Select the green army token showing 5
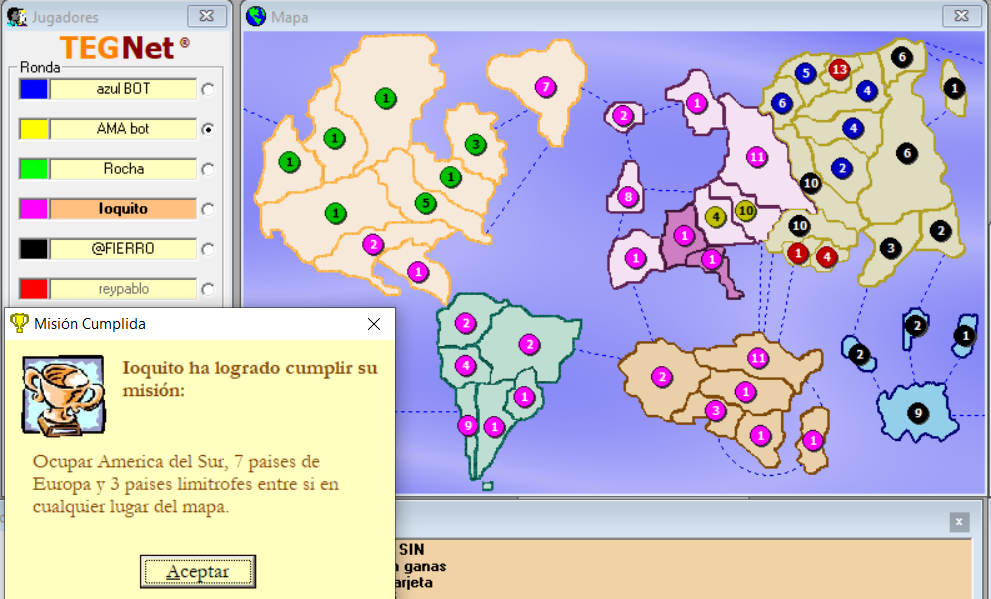Viewport: 991px width, 599px height. (x=426, y=203)
